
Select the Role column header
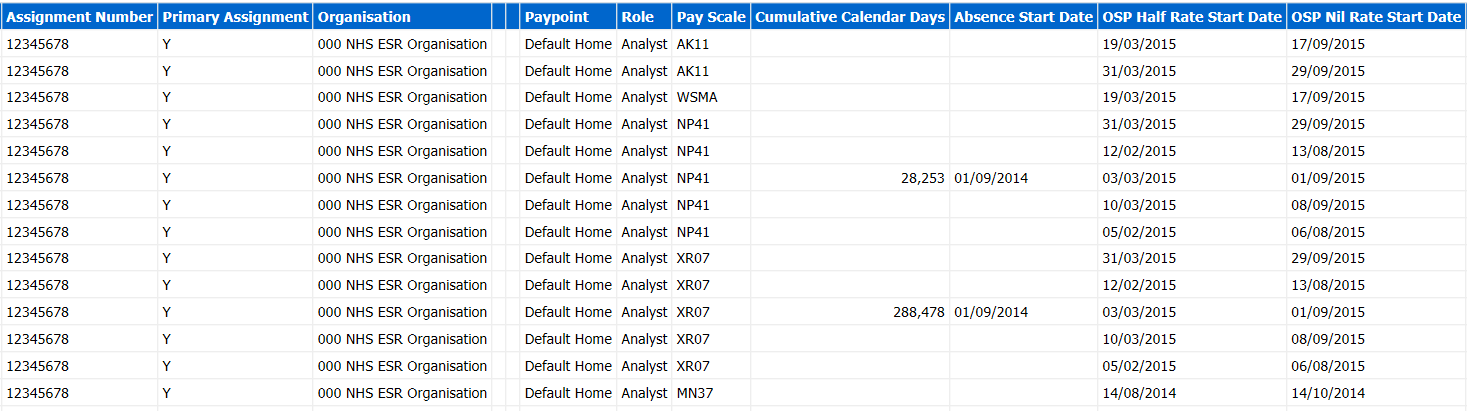pyautogui.click(x=637, y=17)
